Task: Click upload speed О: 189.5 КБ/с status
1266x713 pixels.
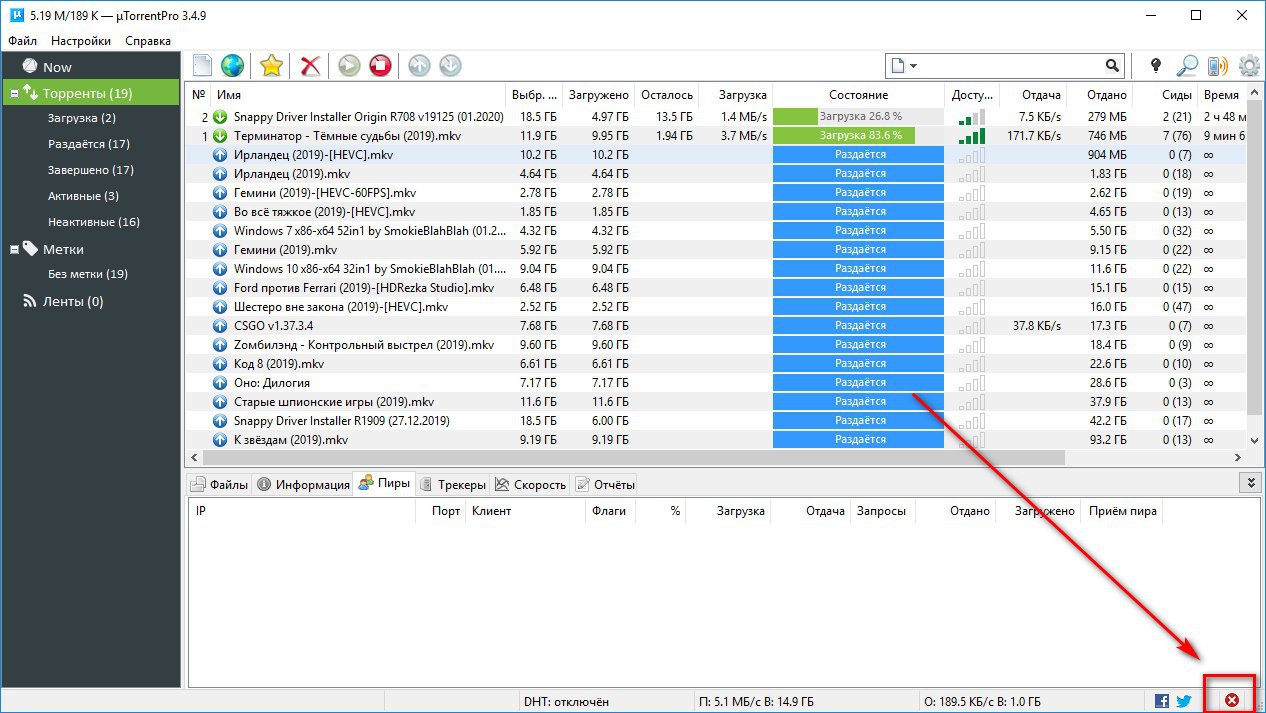Action: pos(983,702)
